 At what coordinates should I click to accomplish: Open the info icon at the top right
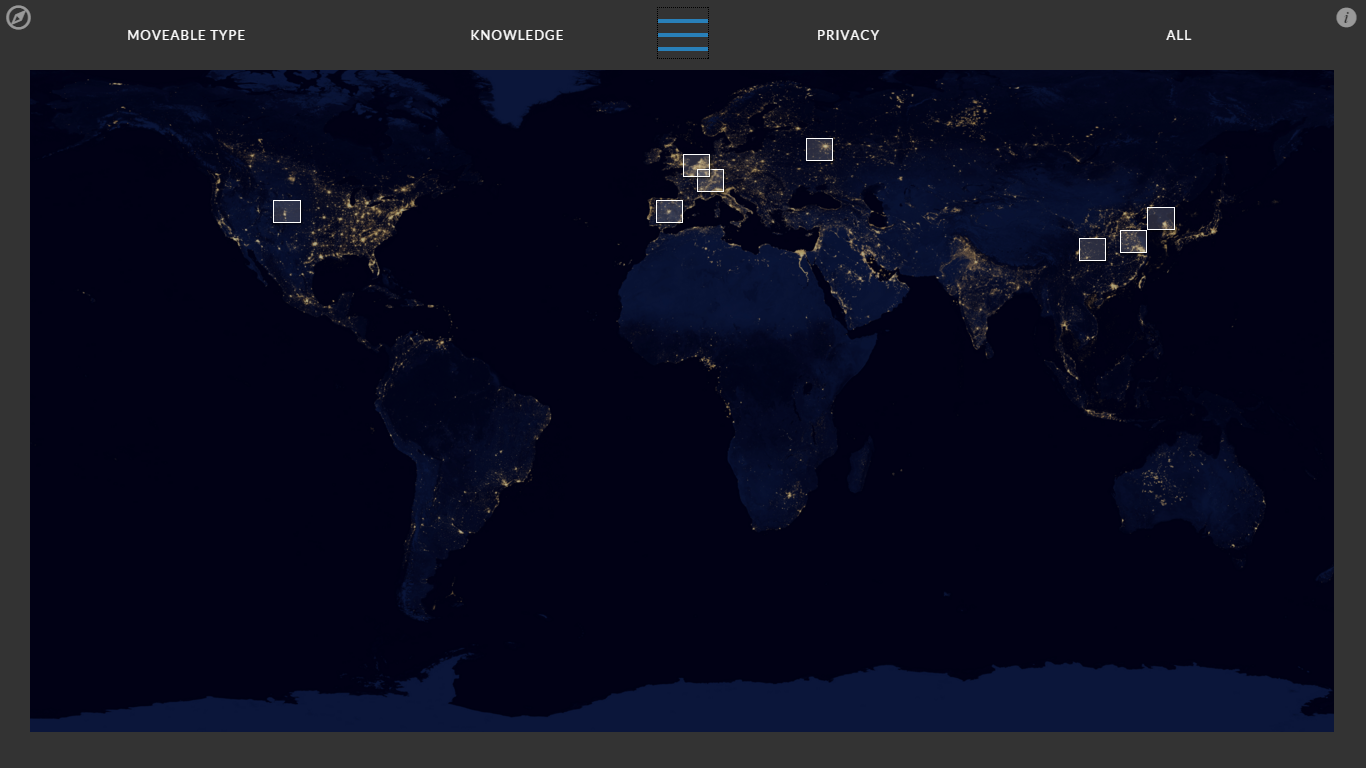tap(1346, 18)
